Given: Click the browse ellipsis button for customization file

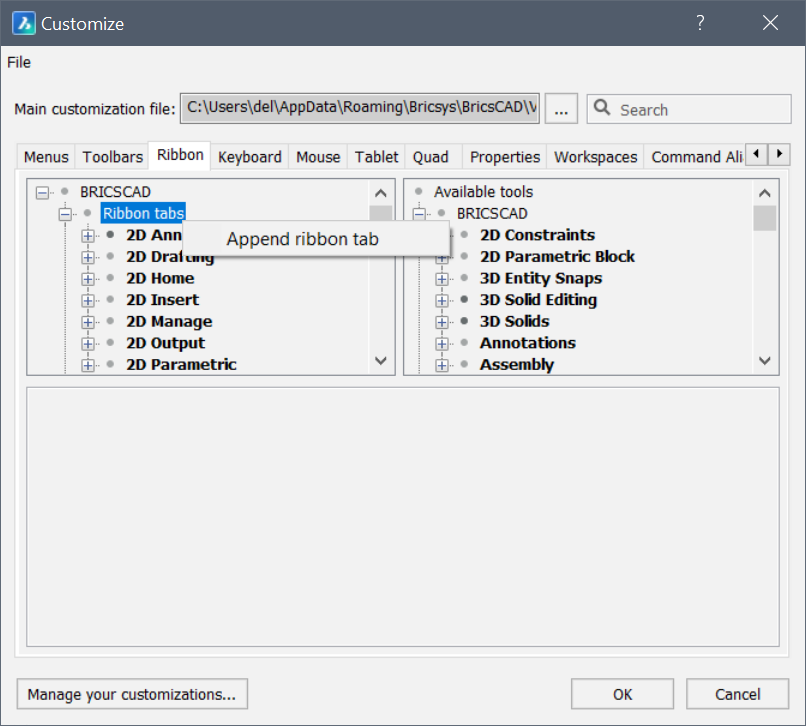Looking at the screenshot, I should pyautogui.click(x=561, y=110).
